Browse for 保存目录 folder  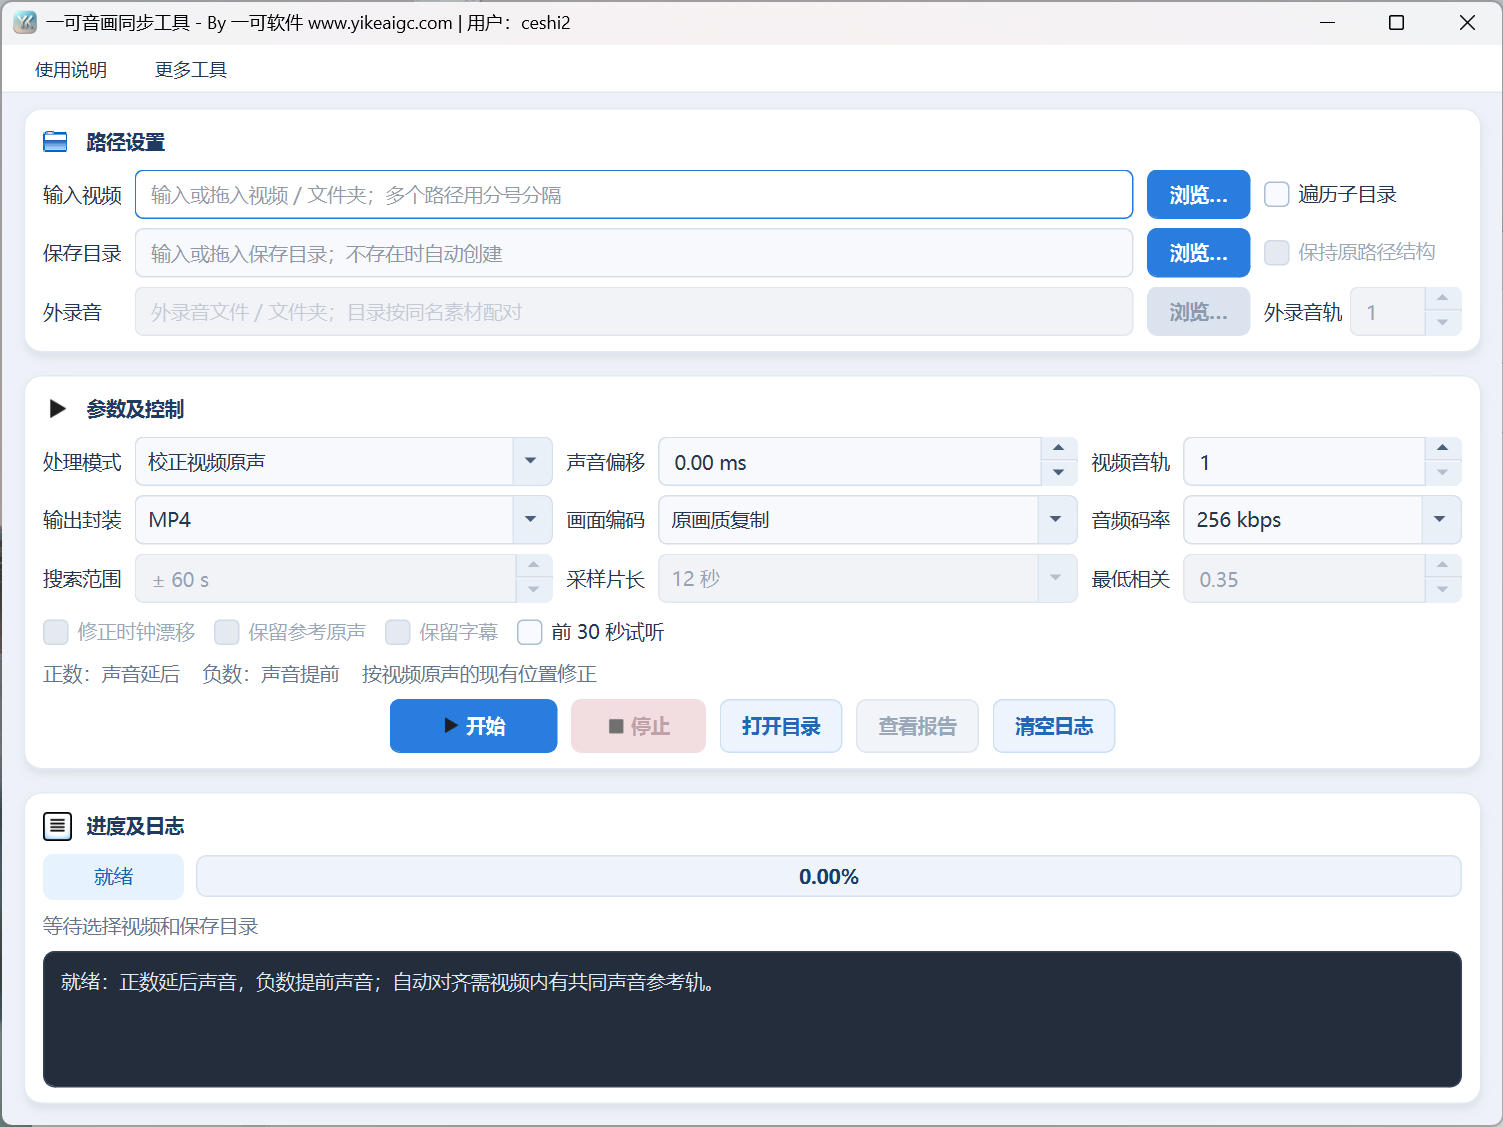[1198, 253]
